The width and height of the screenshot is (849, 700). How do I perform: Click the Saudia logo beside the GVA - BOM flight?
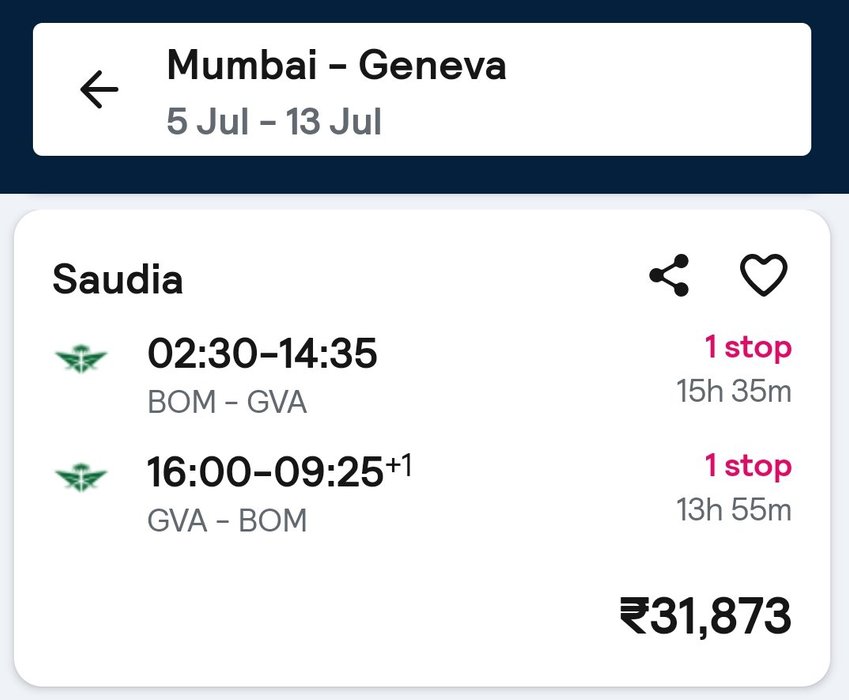[81, 477]
